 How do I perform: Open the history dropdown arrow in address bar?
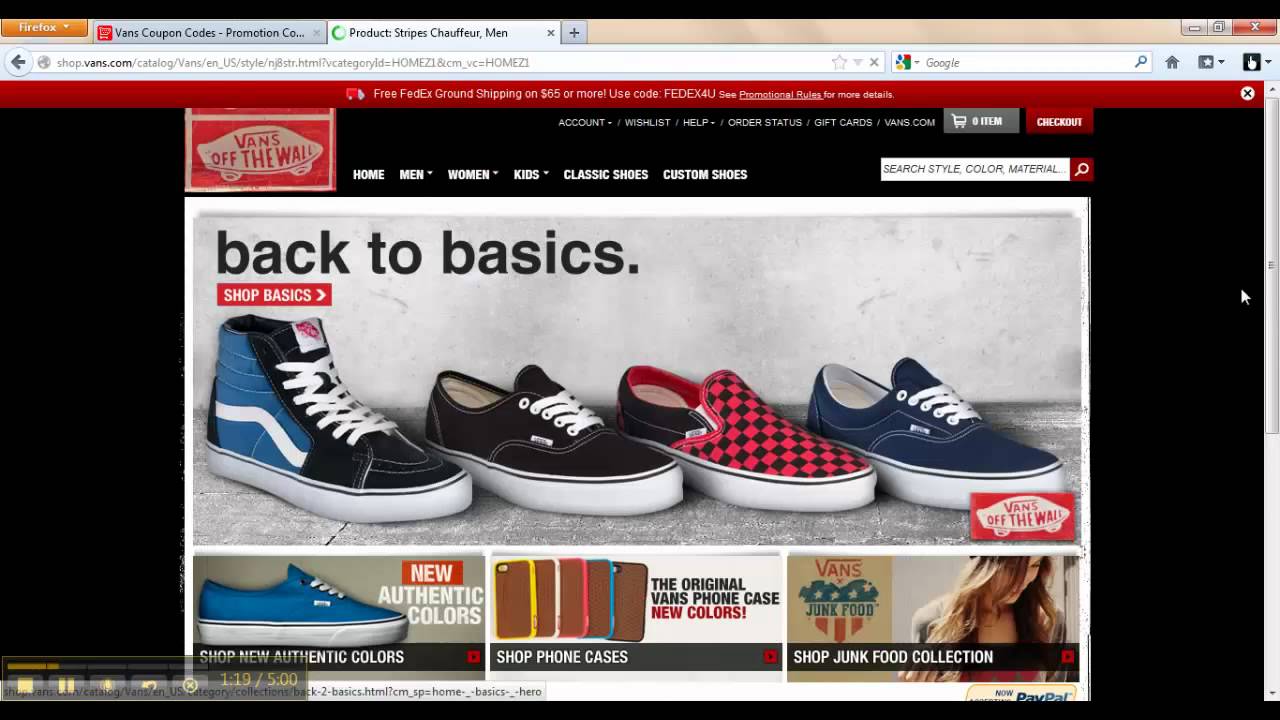point(857,62)
